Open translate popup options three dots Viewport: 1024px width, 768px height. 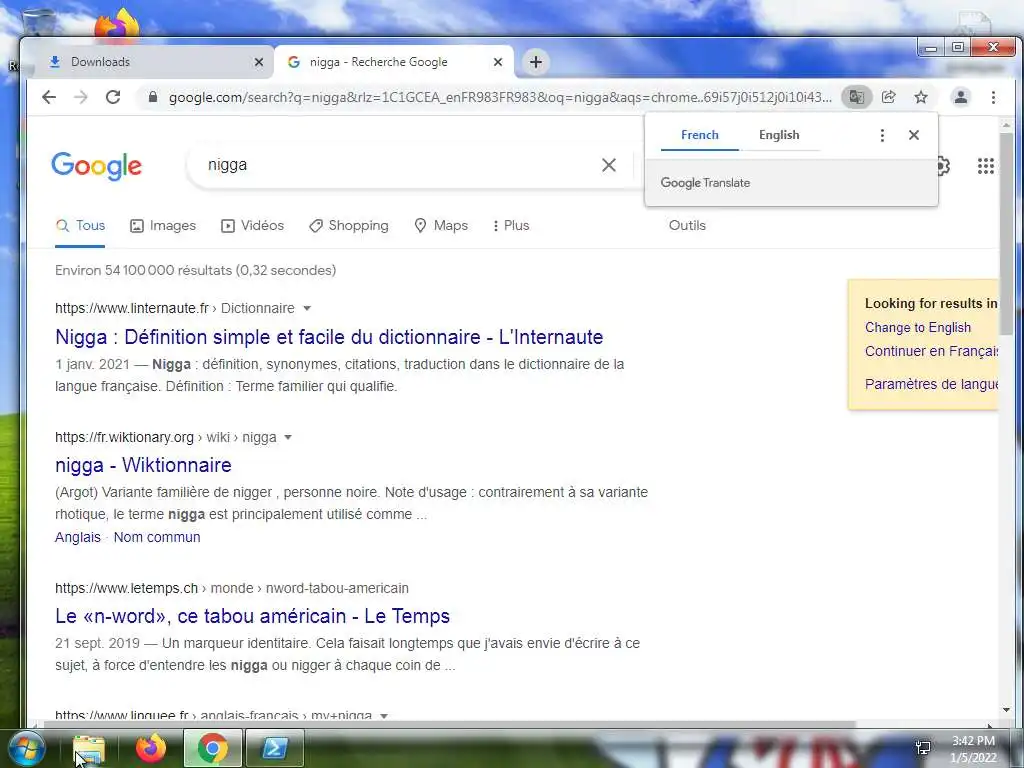click(x=882, y=135)
